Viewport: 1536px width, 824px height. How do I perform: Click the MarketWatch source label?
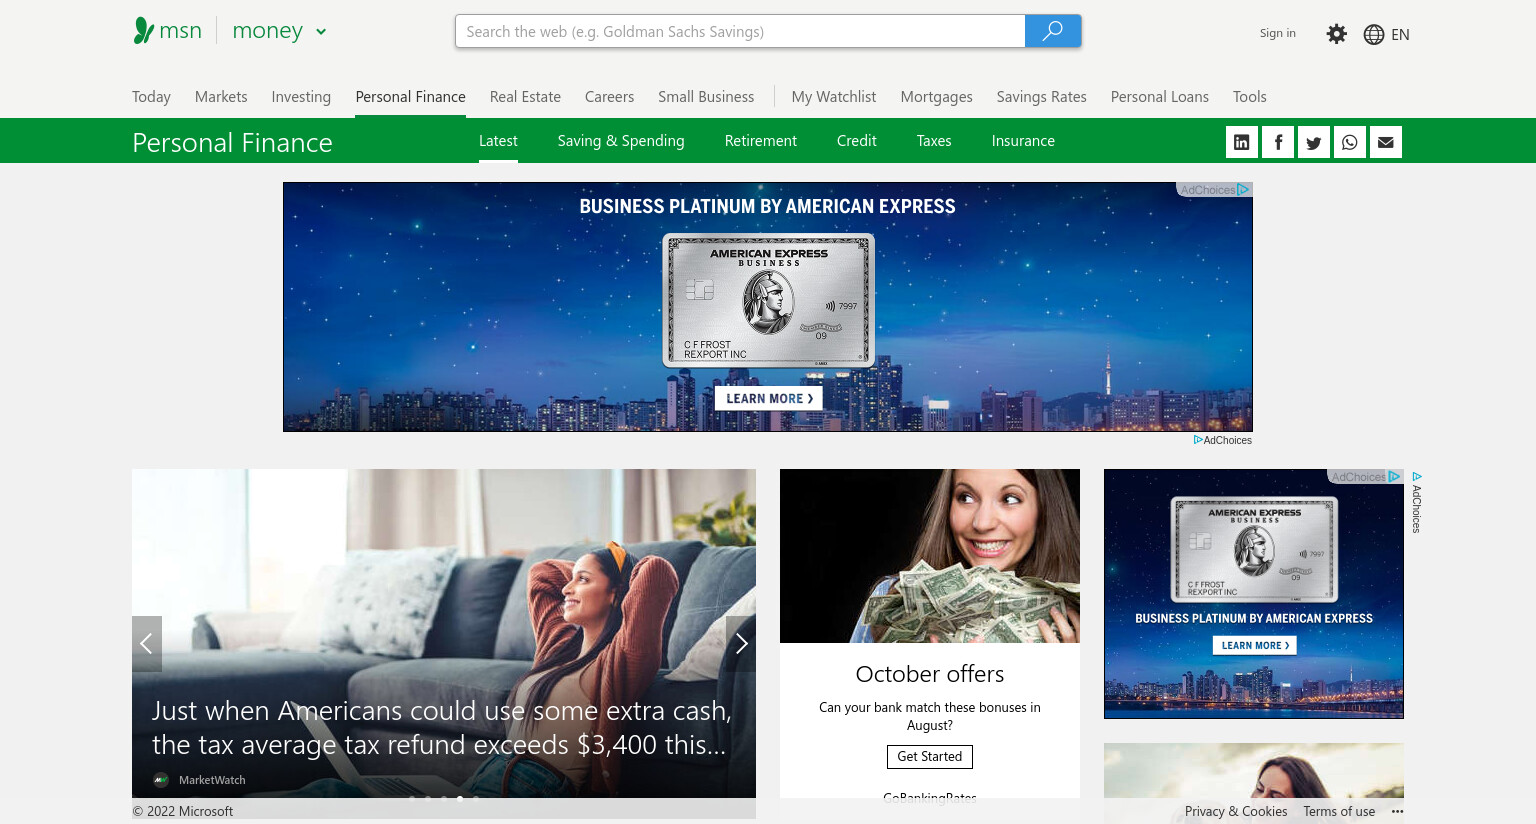(x=212, y=780)
